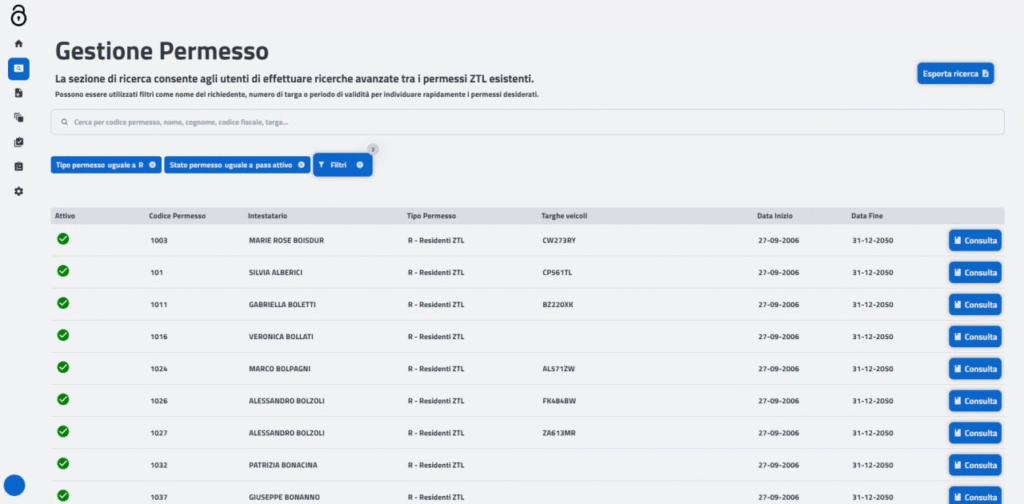The width and height of the screenshot is (1024, 504).
Task: Click the green active checkmark for permit 1003
Action: pyautogui.click(x=63, y=239)
